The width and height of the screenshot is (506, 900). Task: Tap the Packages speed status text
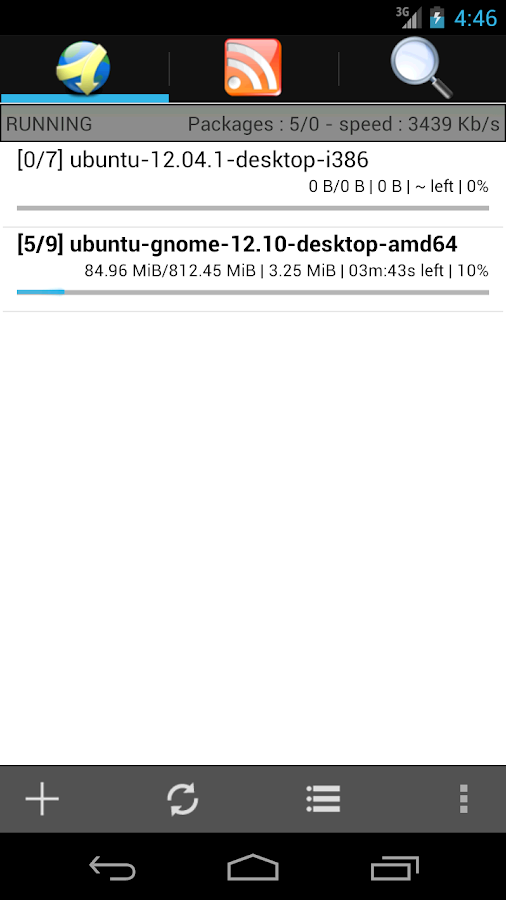coord(344,124)
